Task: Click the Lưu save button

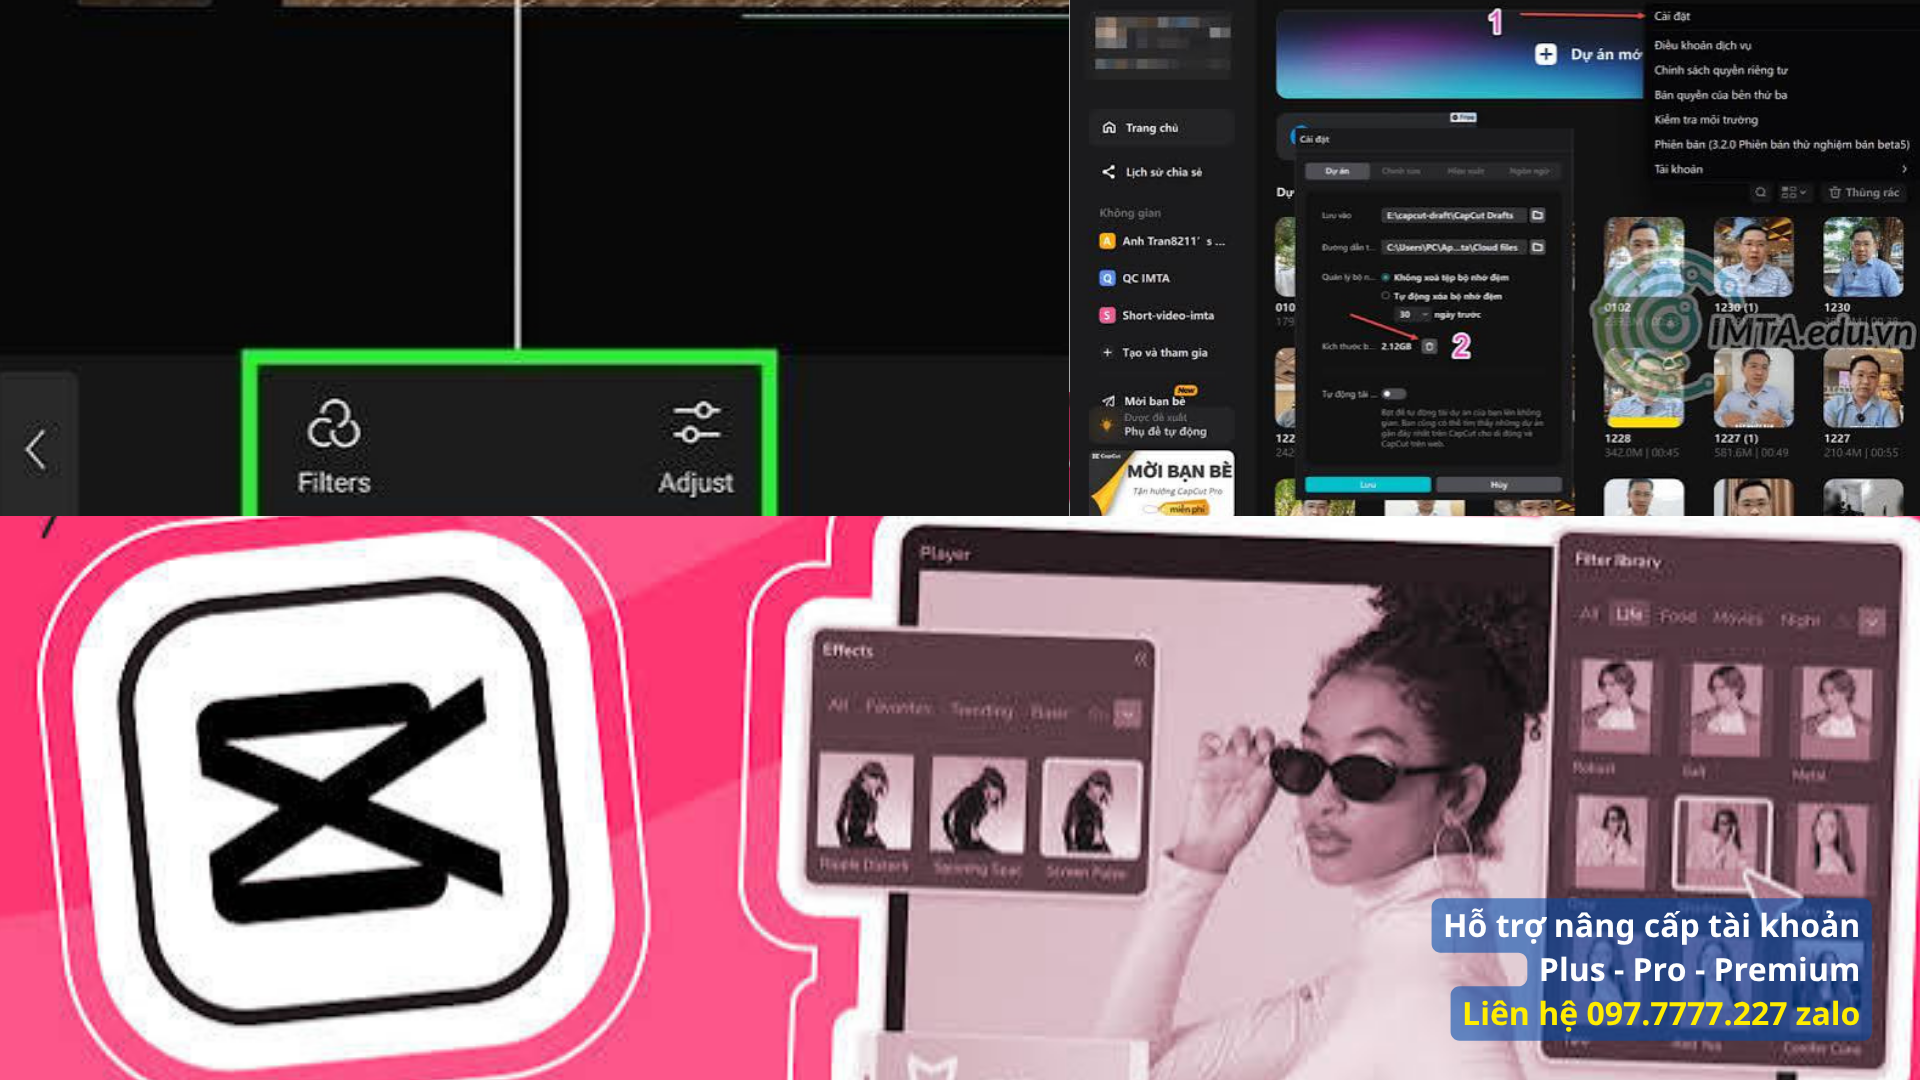Action: [1367, 485]
